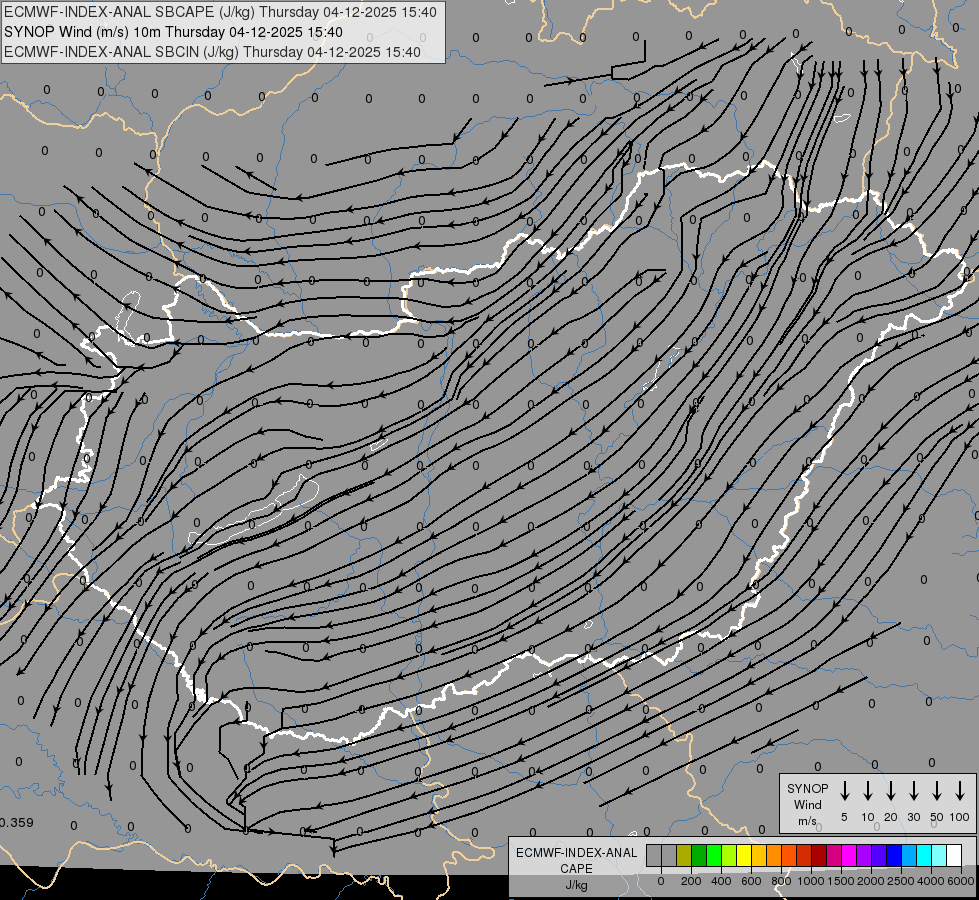Select the dark maroon CAPE legend swatch

coord(820,855)
